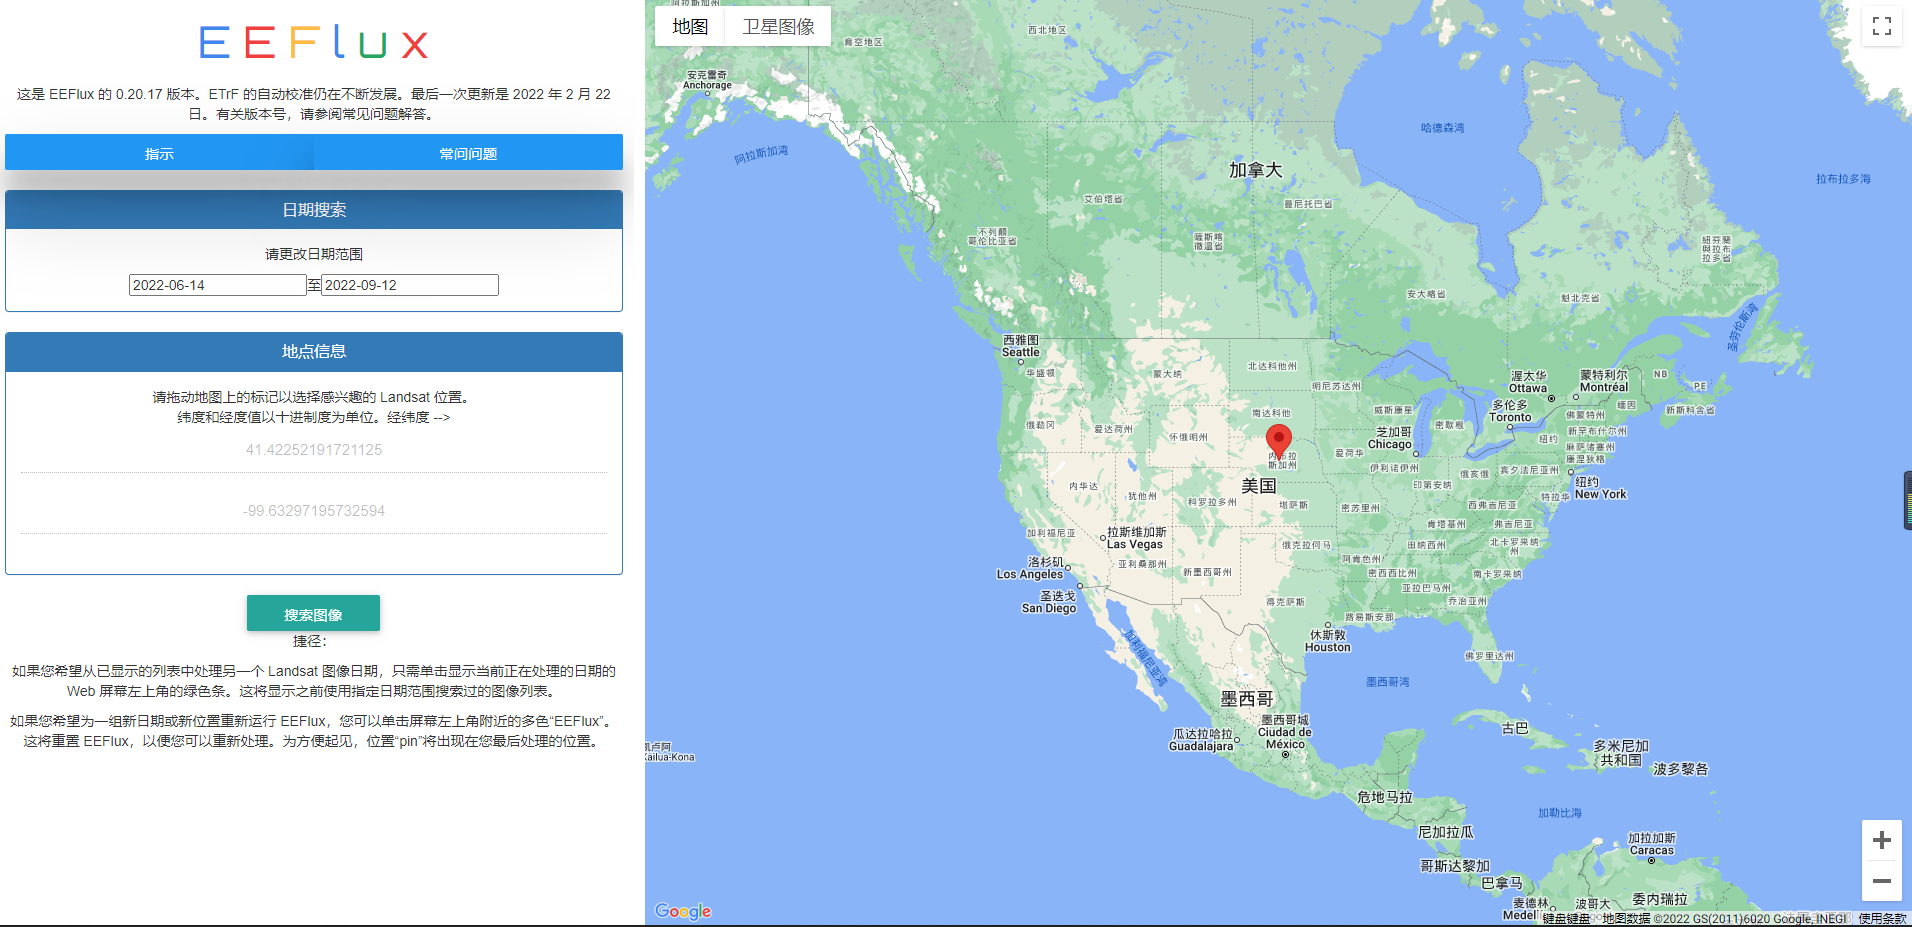Open the 使用条款 terms link
Screen dimensions: 1912x927
click(x=1882, y=919)
